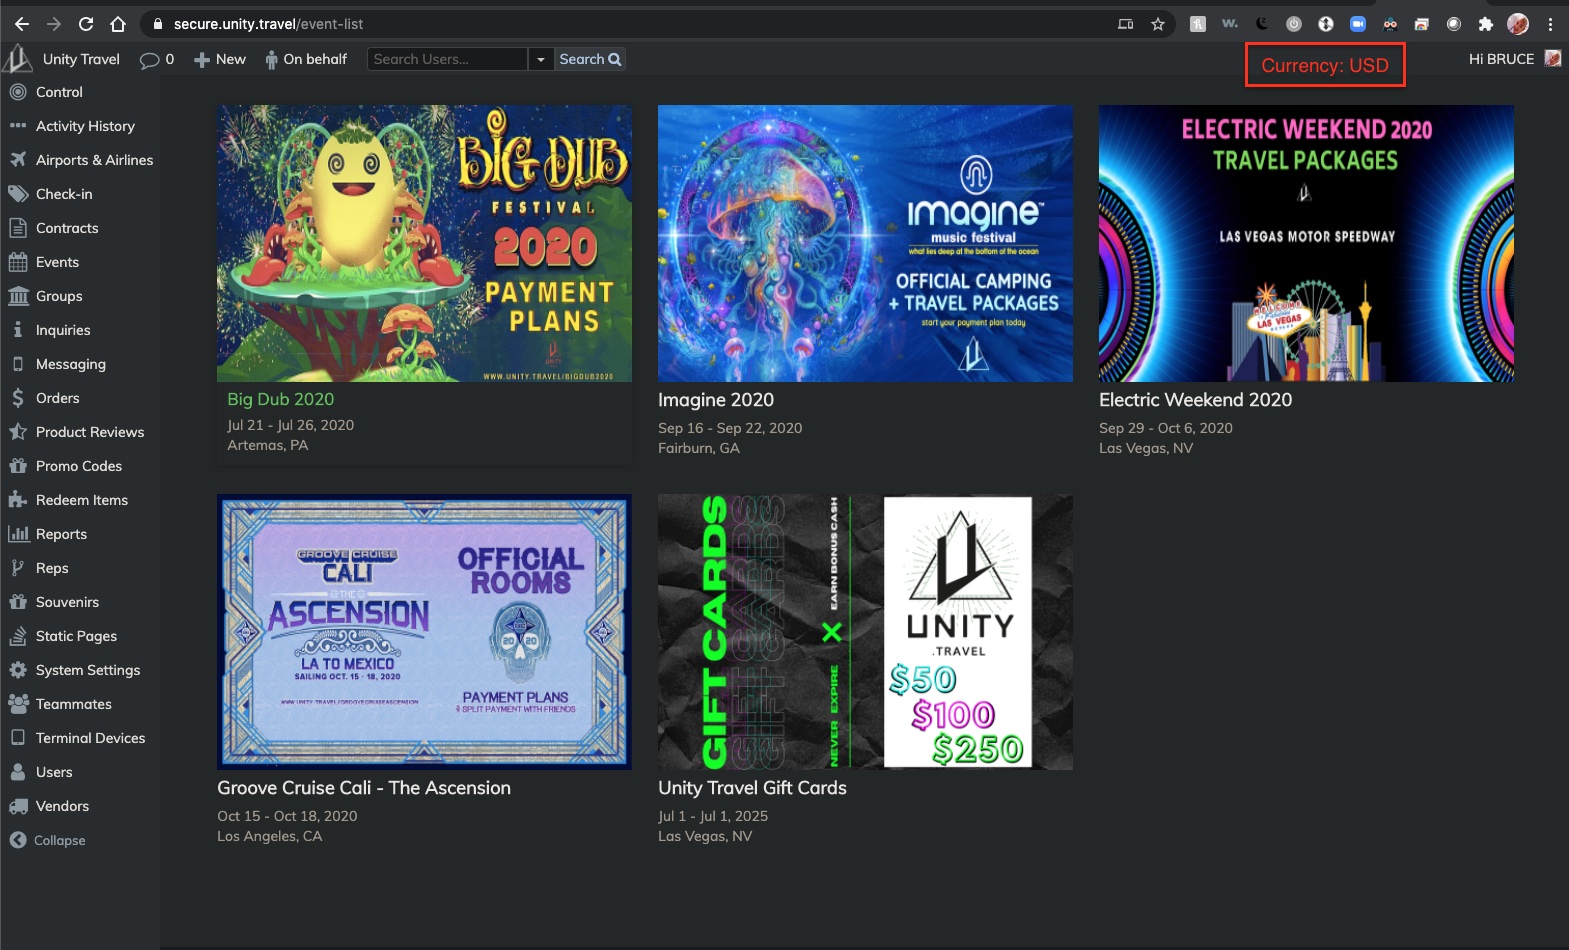Click the browser reload icon
This screenshot has height=950, width=1569.
[86, 24]
